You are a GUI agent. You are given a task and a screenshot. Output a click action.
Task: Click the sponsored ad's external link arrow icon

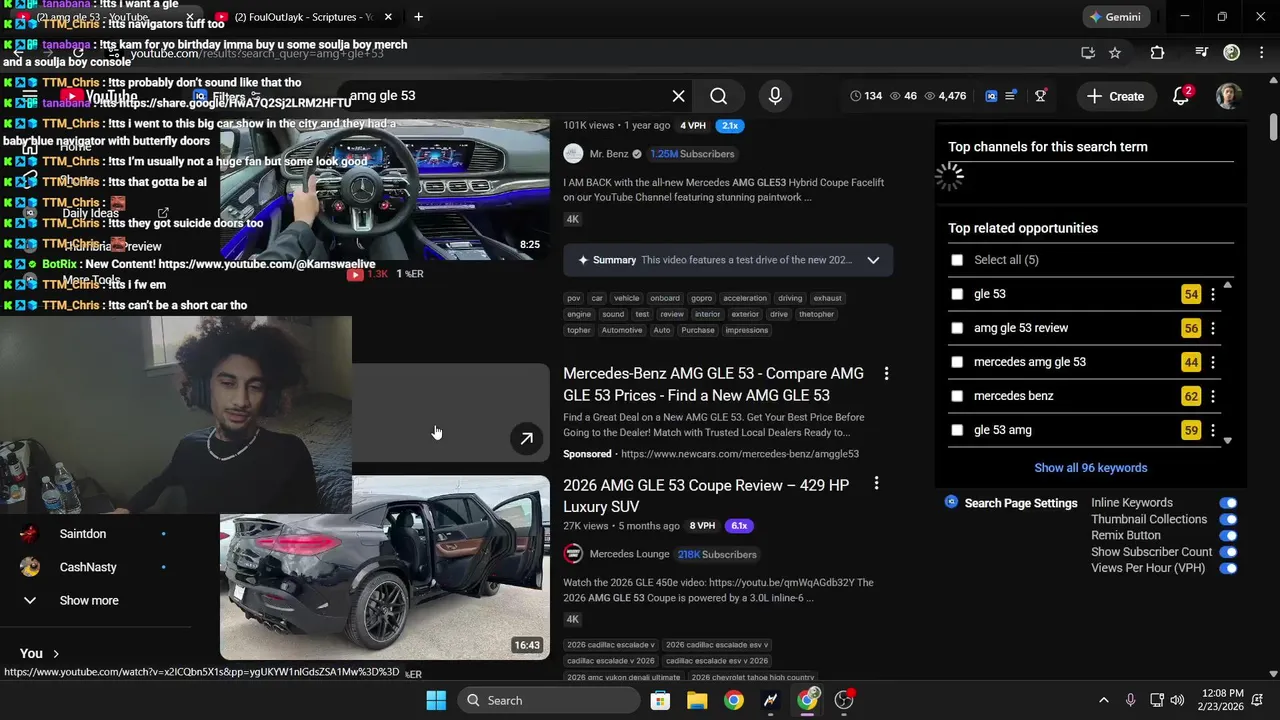526,438
